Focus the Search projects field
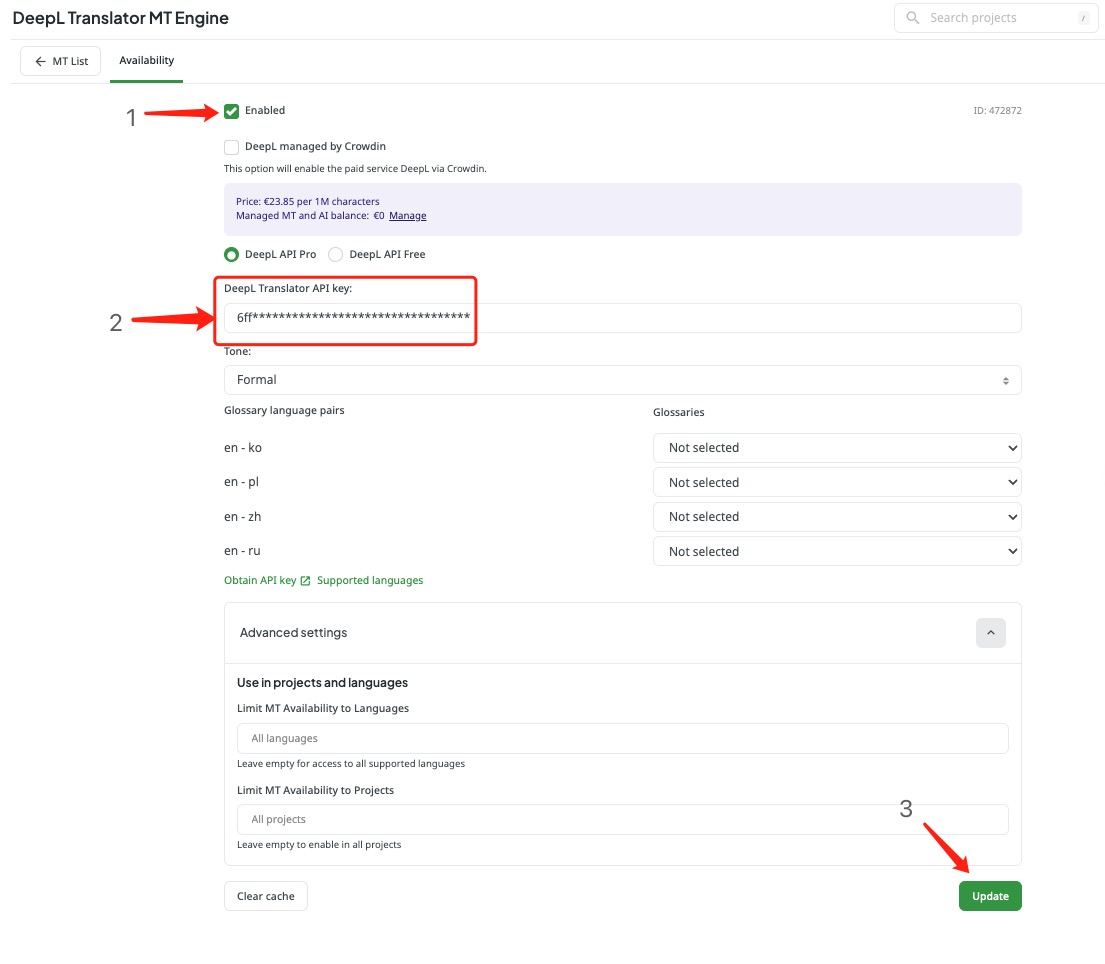This screenshot has height=964, width=1105. coord(996,18)
